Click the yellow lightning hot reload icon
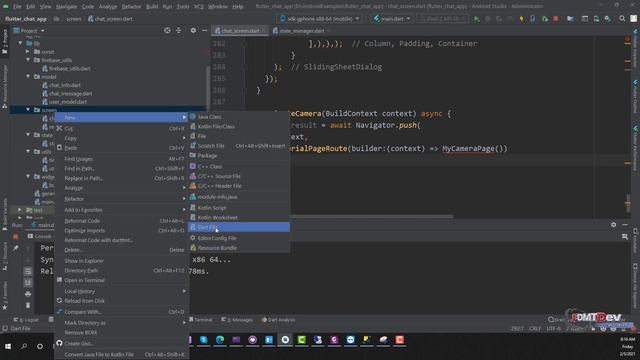This screenshot has width=640, height=360. 521,19
